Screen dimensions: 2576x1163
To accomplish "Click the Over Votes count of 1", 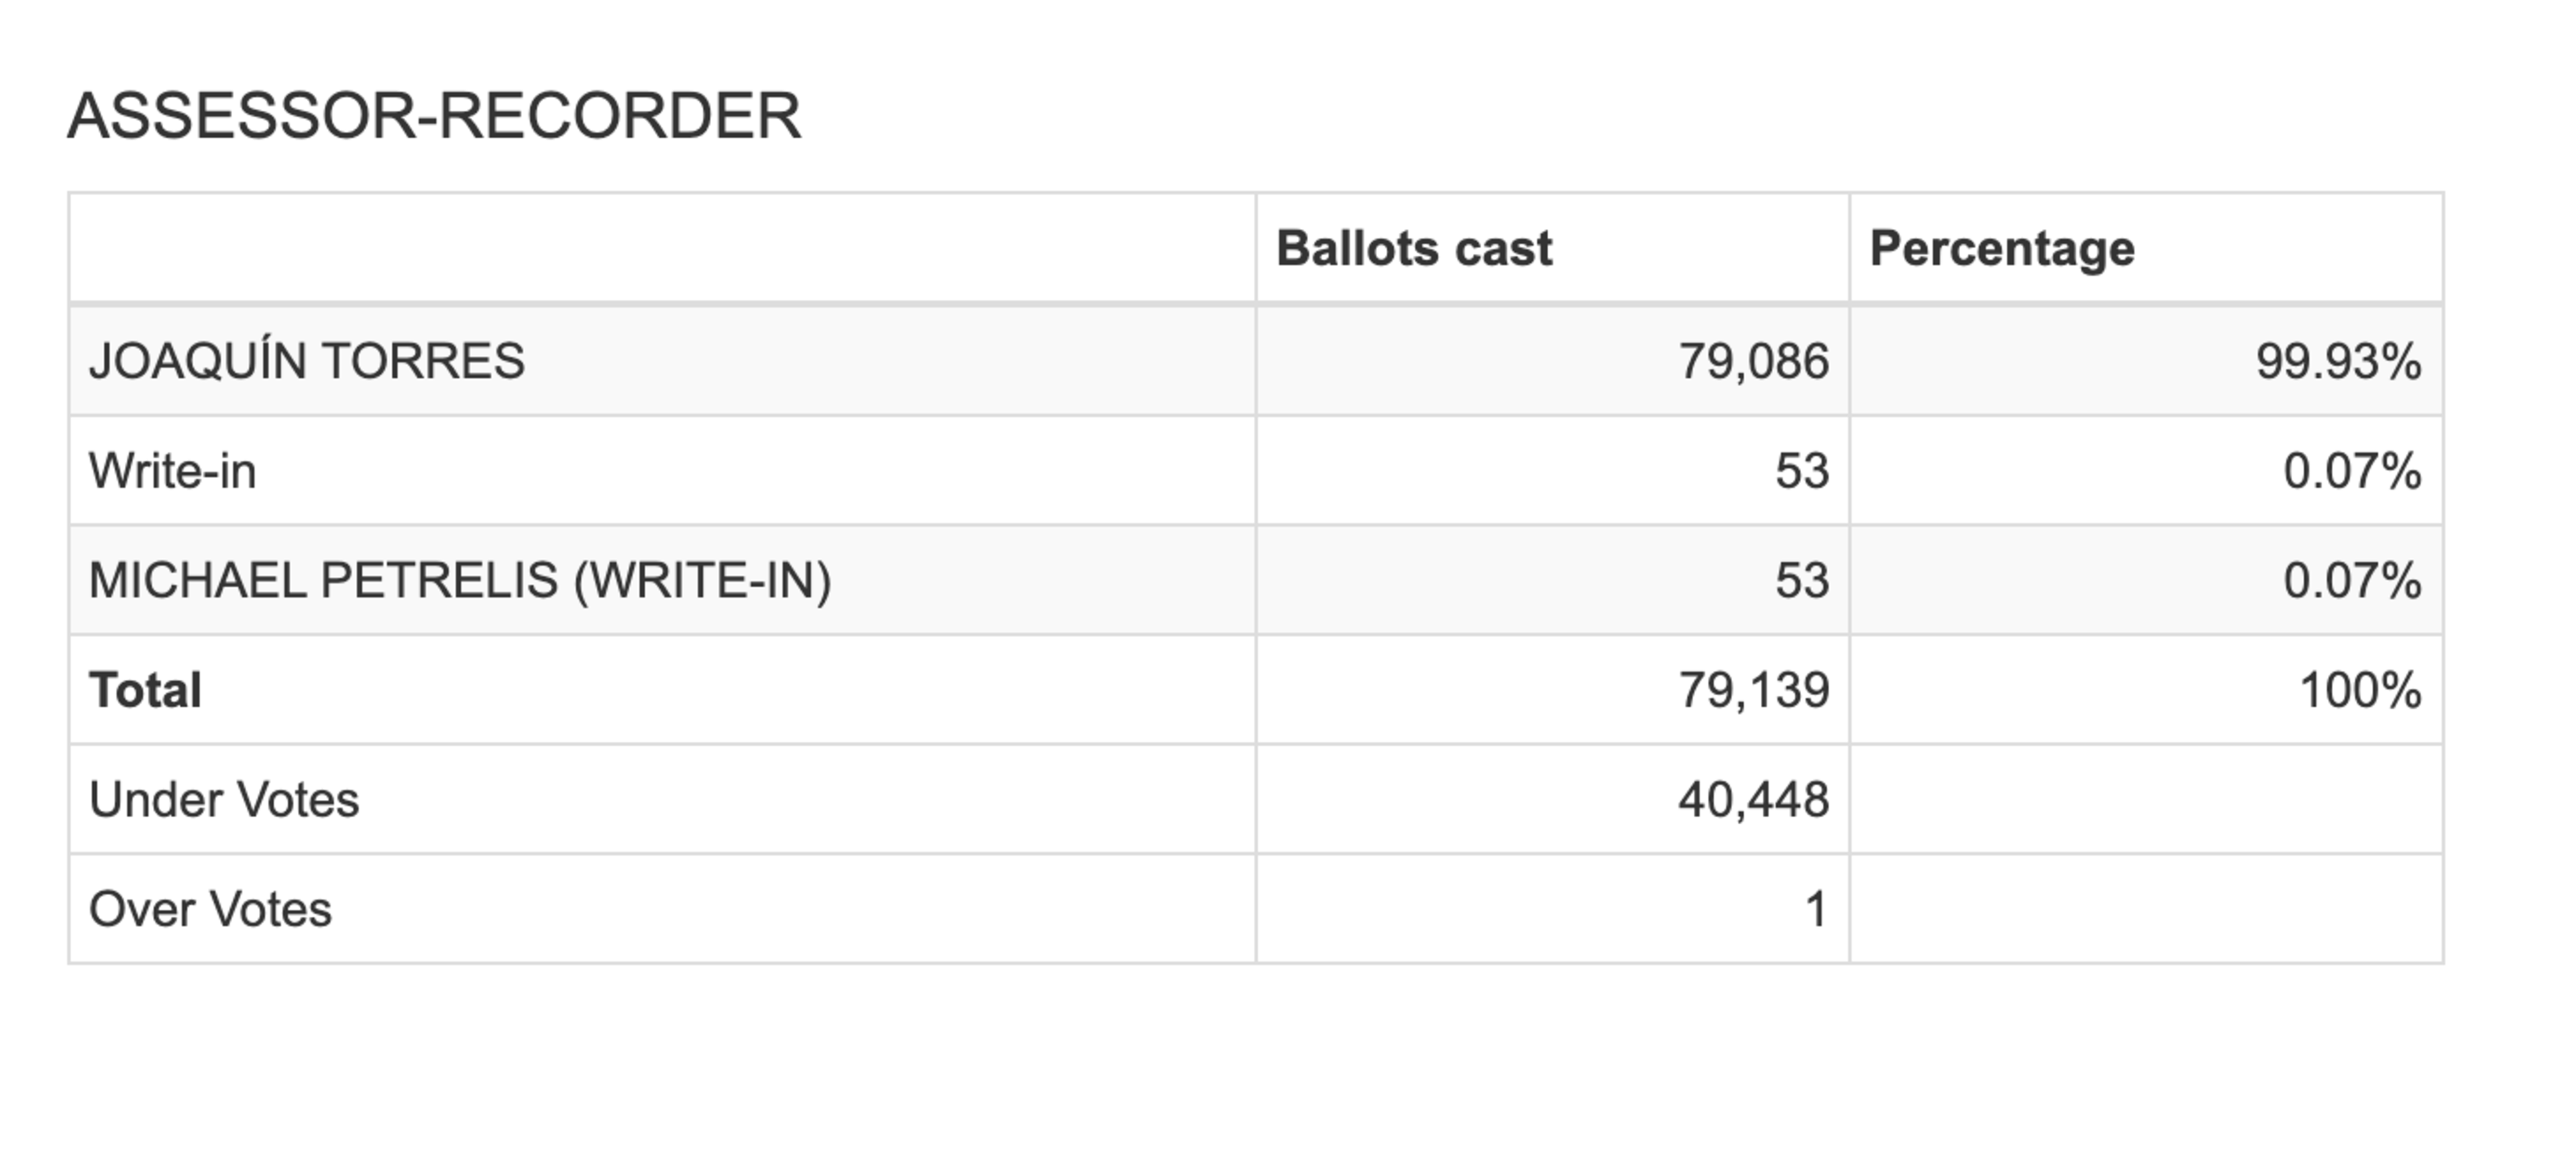I will tap(1816, 910).
